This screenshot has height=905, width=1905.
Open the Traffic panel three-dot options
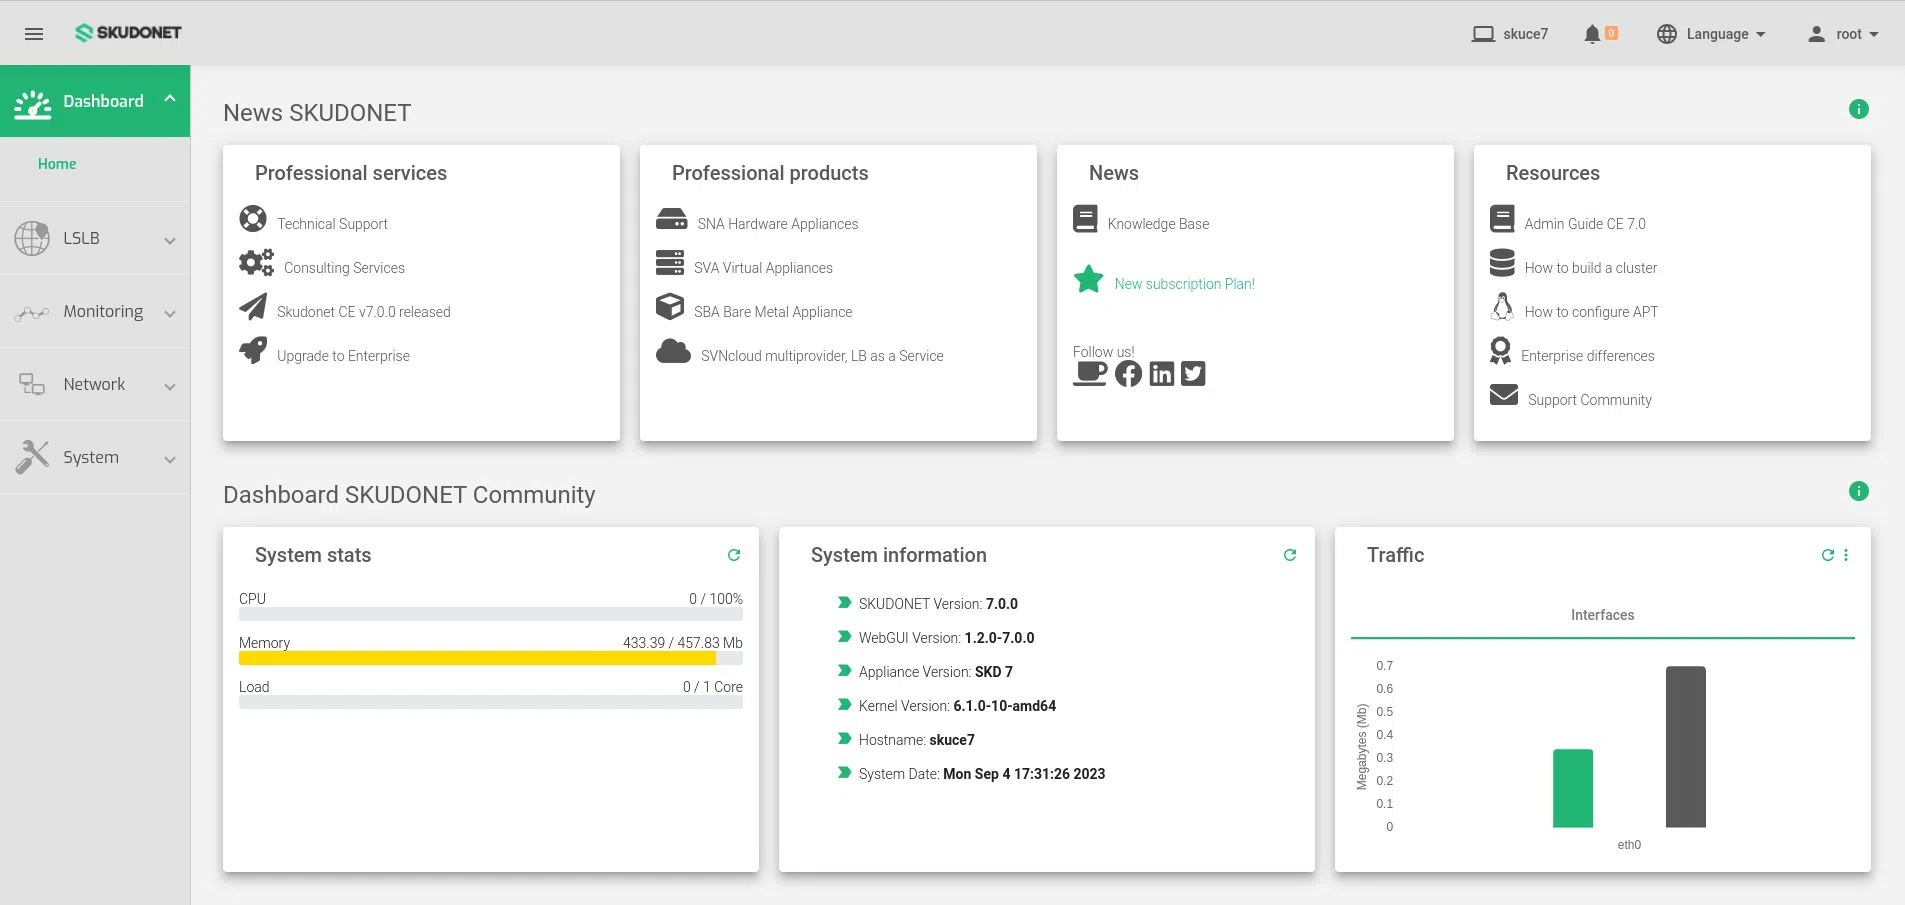(x=1846, y=555)
